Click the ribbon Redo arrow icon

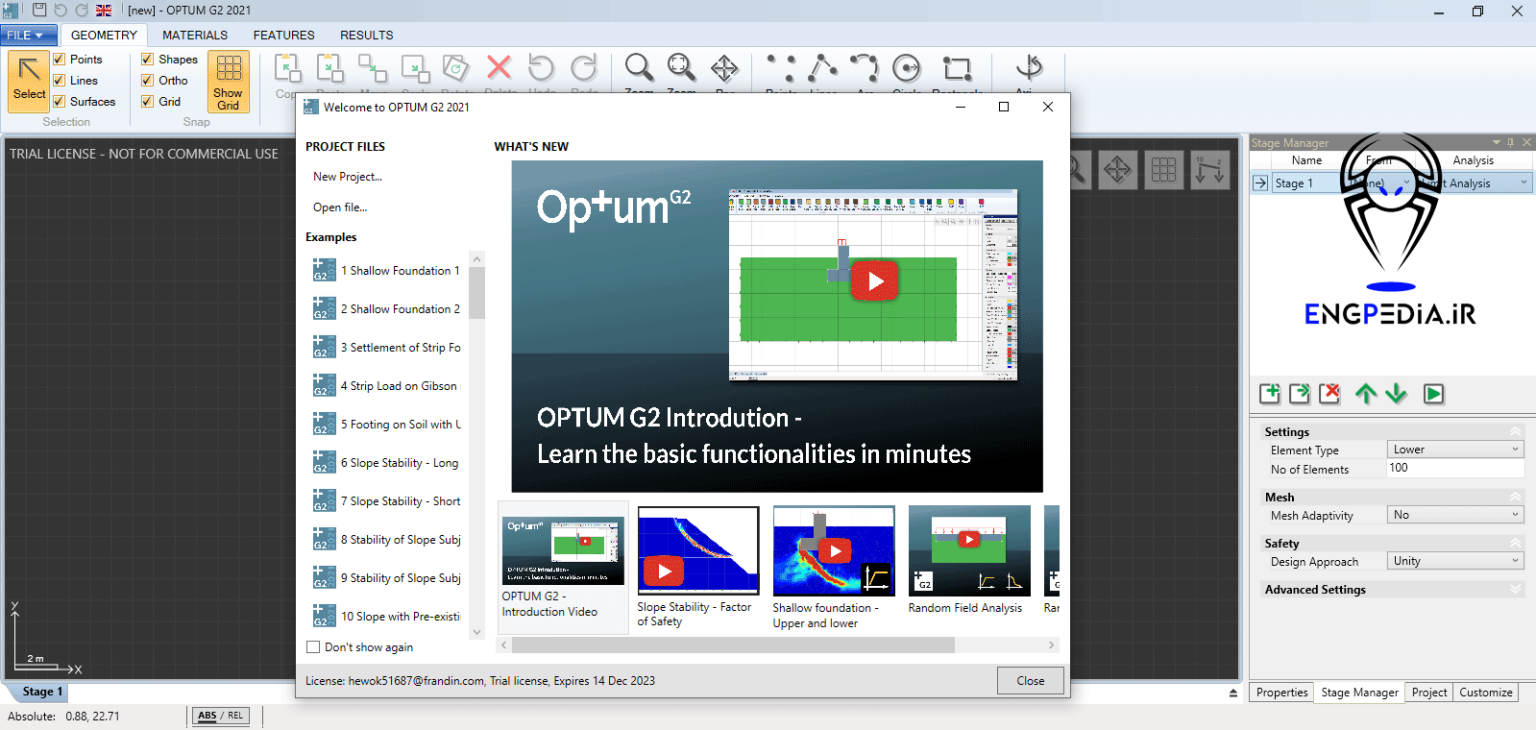(583, 68)
